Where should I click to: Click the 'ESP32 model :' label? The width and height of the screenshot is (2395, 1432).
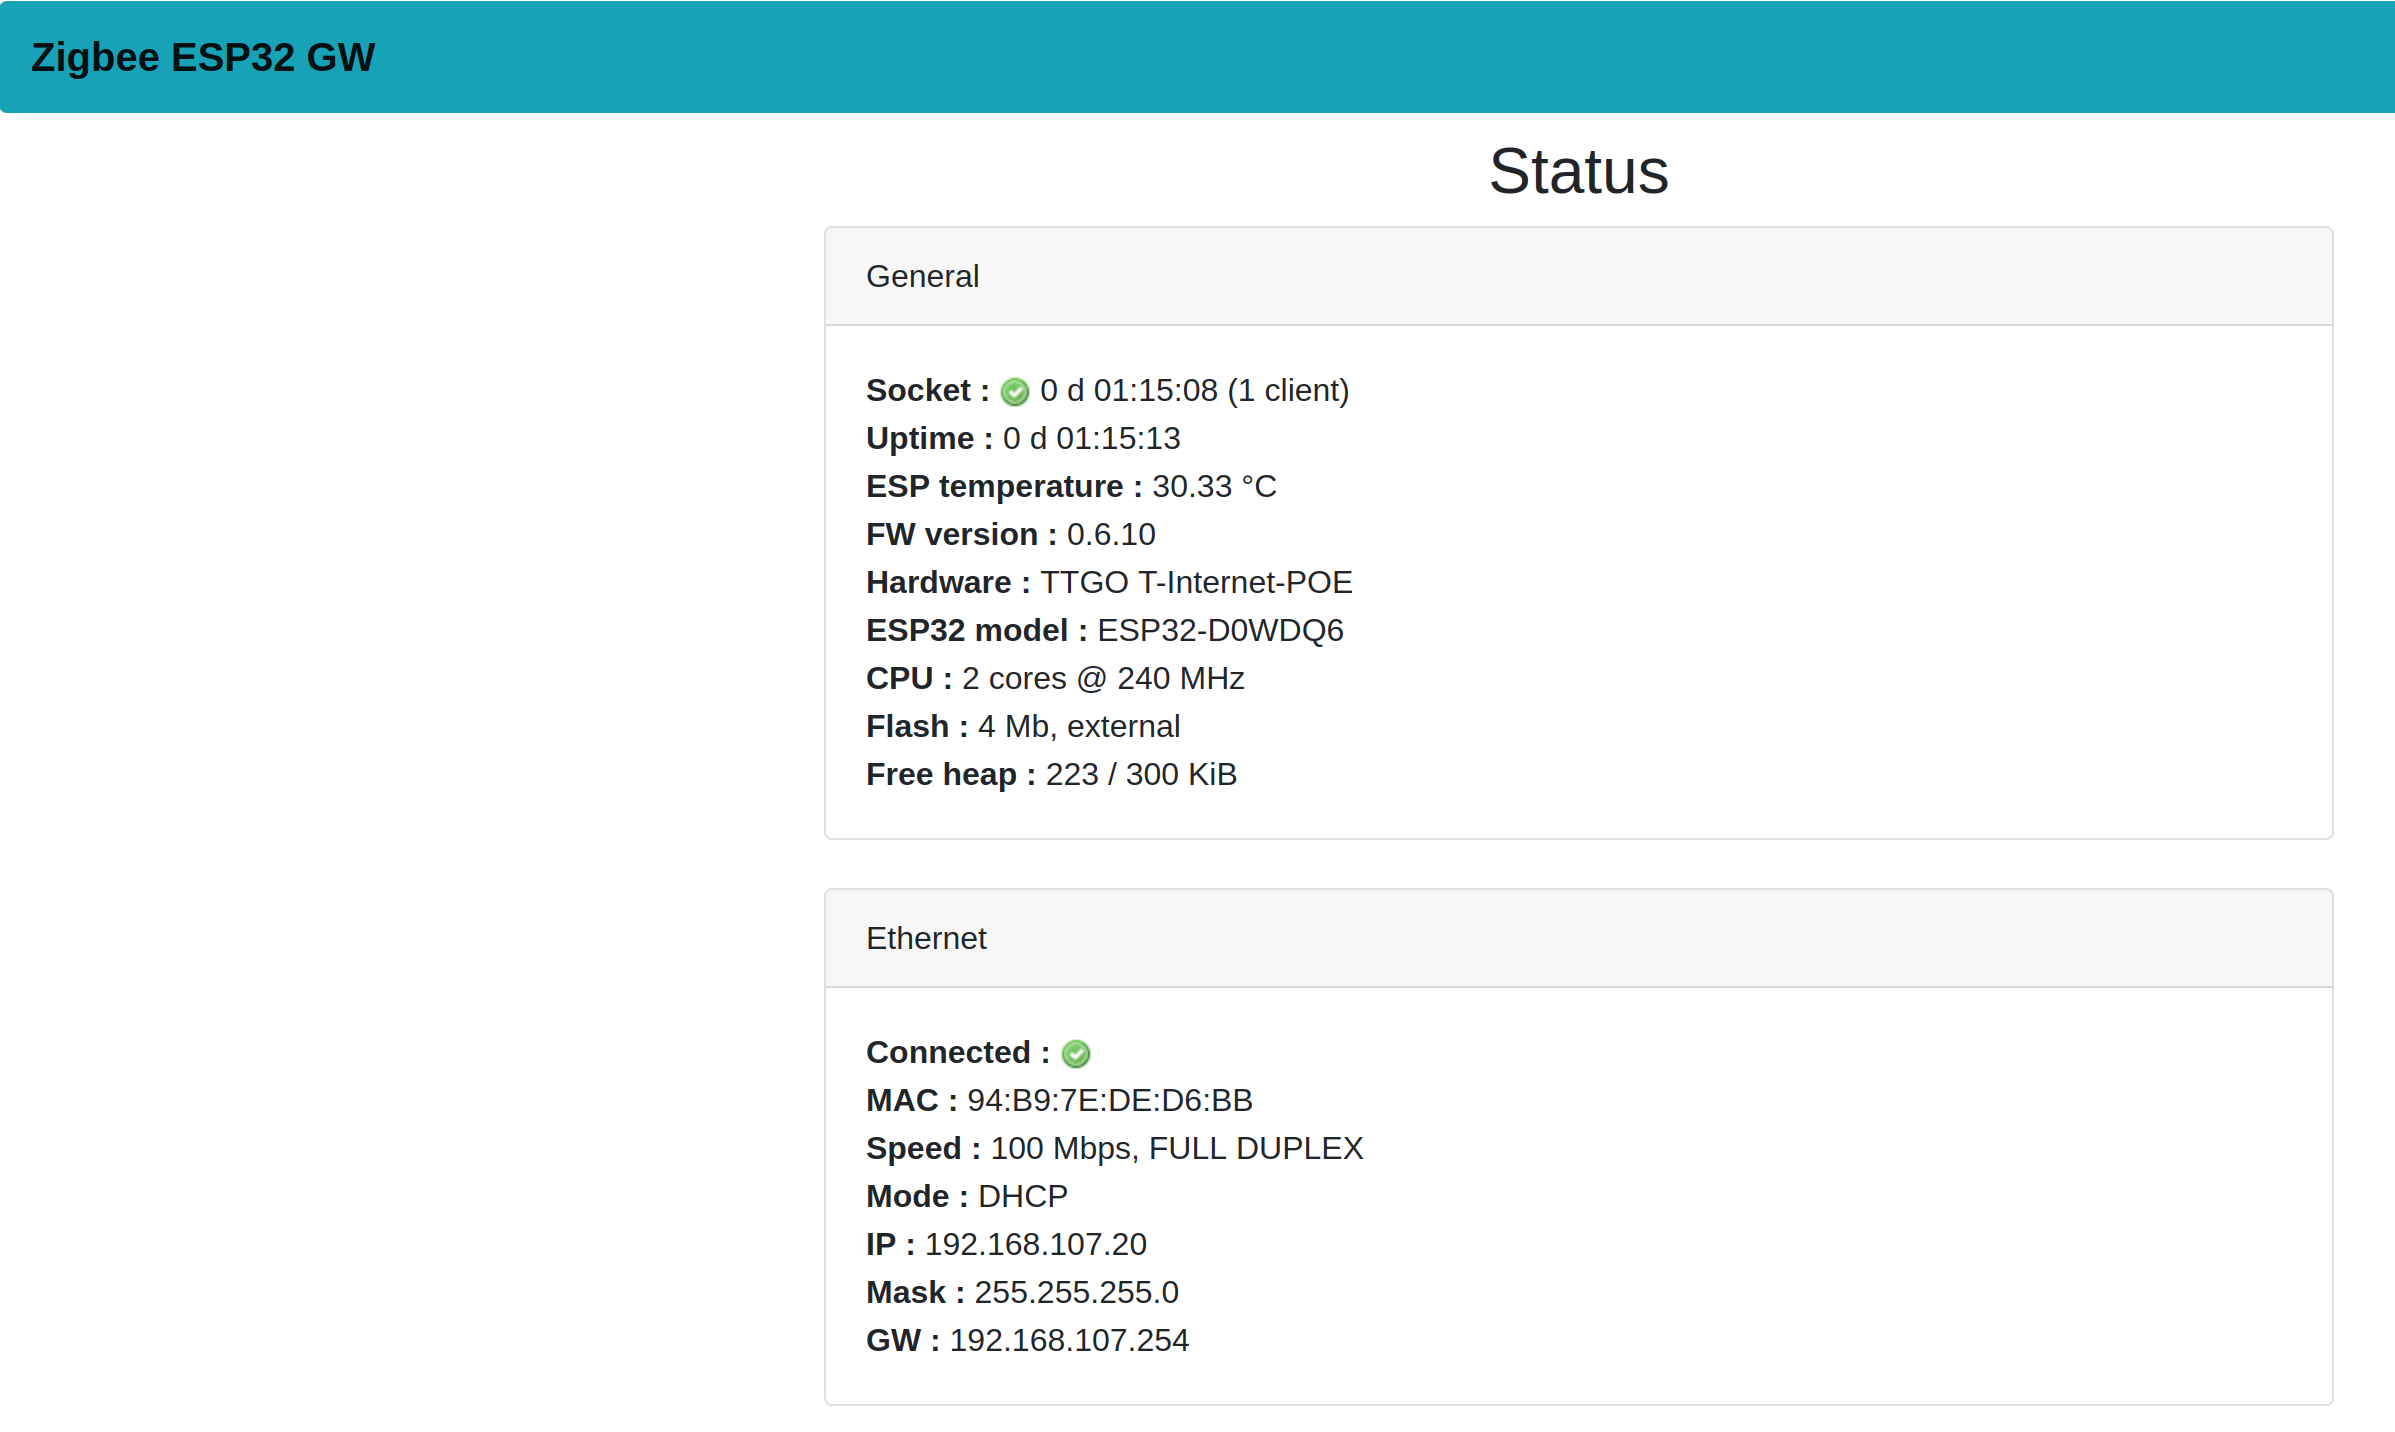[977, 630]
